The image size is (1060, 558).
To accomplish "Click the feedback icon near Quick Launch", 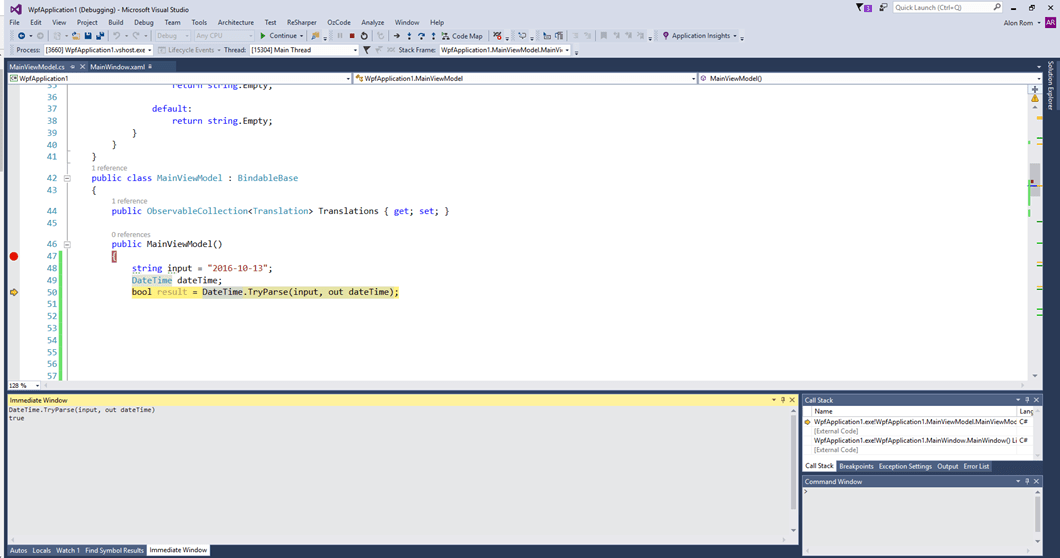I will point(883,7).
